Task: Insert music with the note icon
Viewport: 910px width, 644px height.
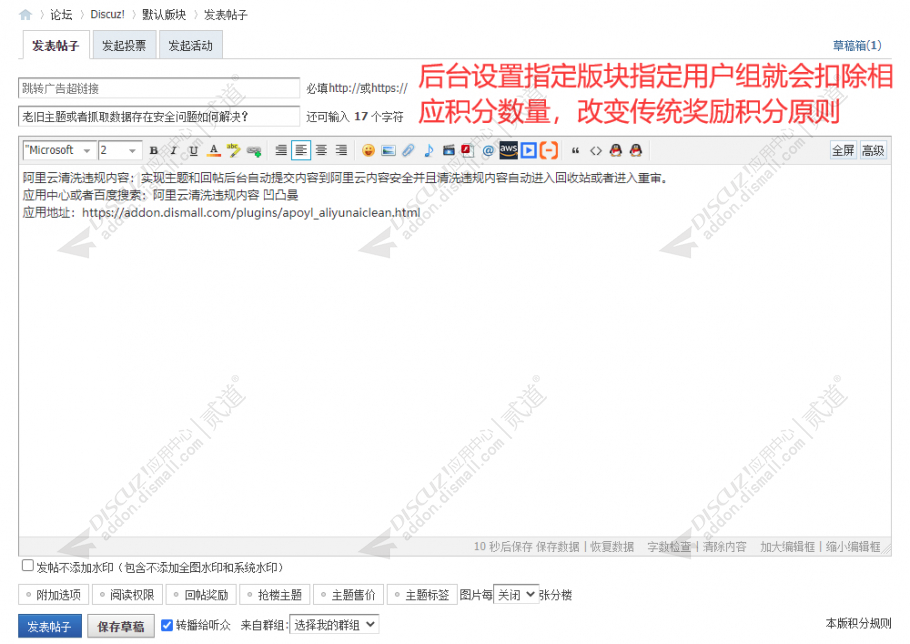Action: coord(429,151)
